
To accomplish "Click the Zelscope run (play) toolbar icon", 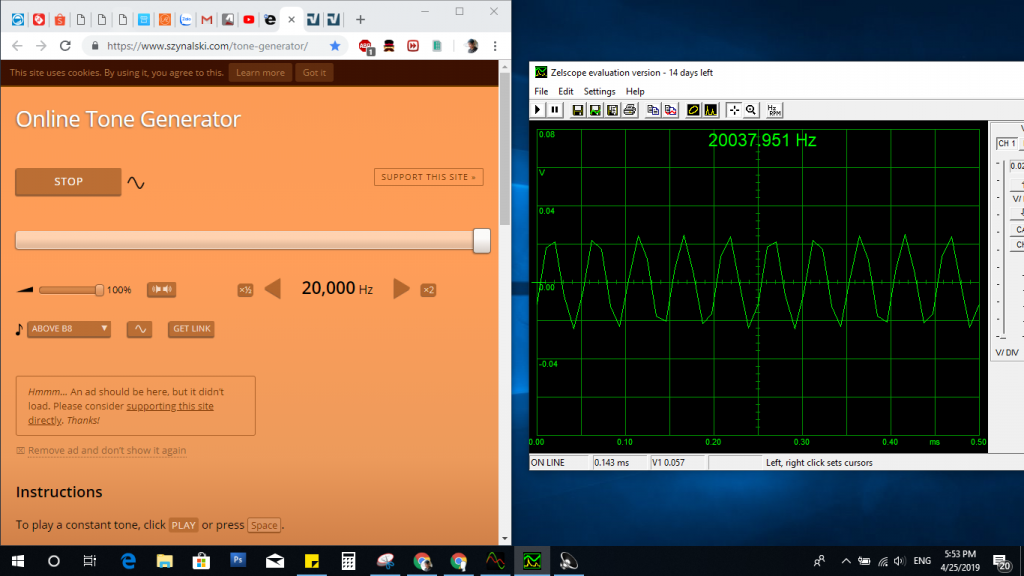I will [540, 110].
